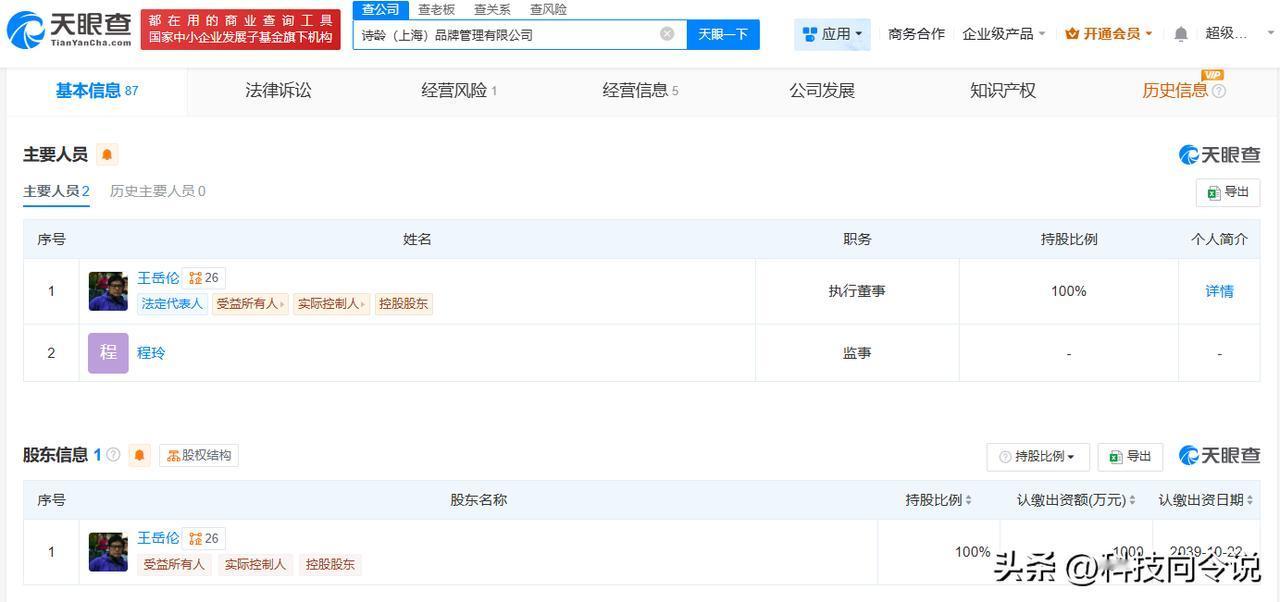Open the 经营风险 tab
The width and height of the screenshot is (1280, 602).
point(459,91)
